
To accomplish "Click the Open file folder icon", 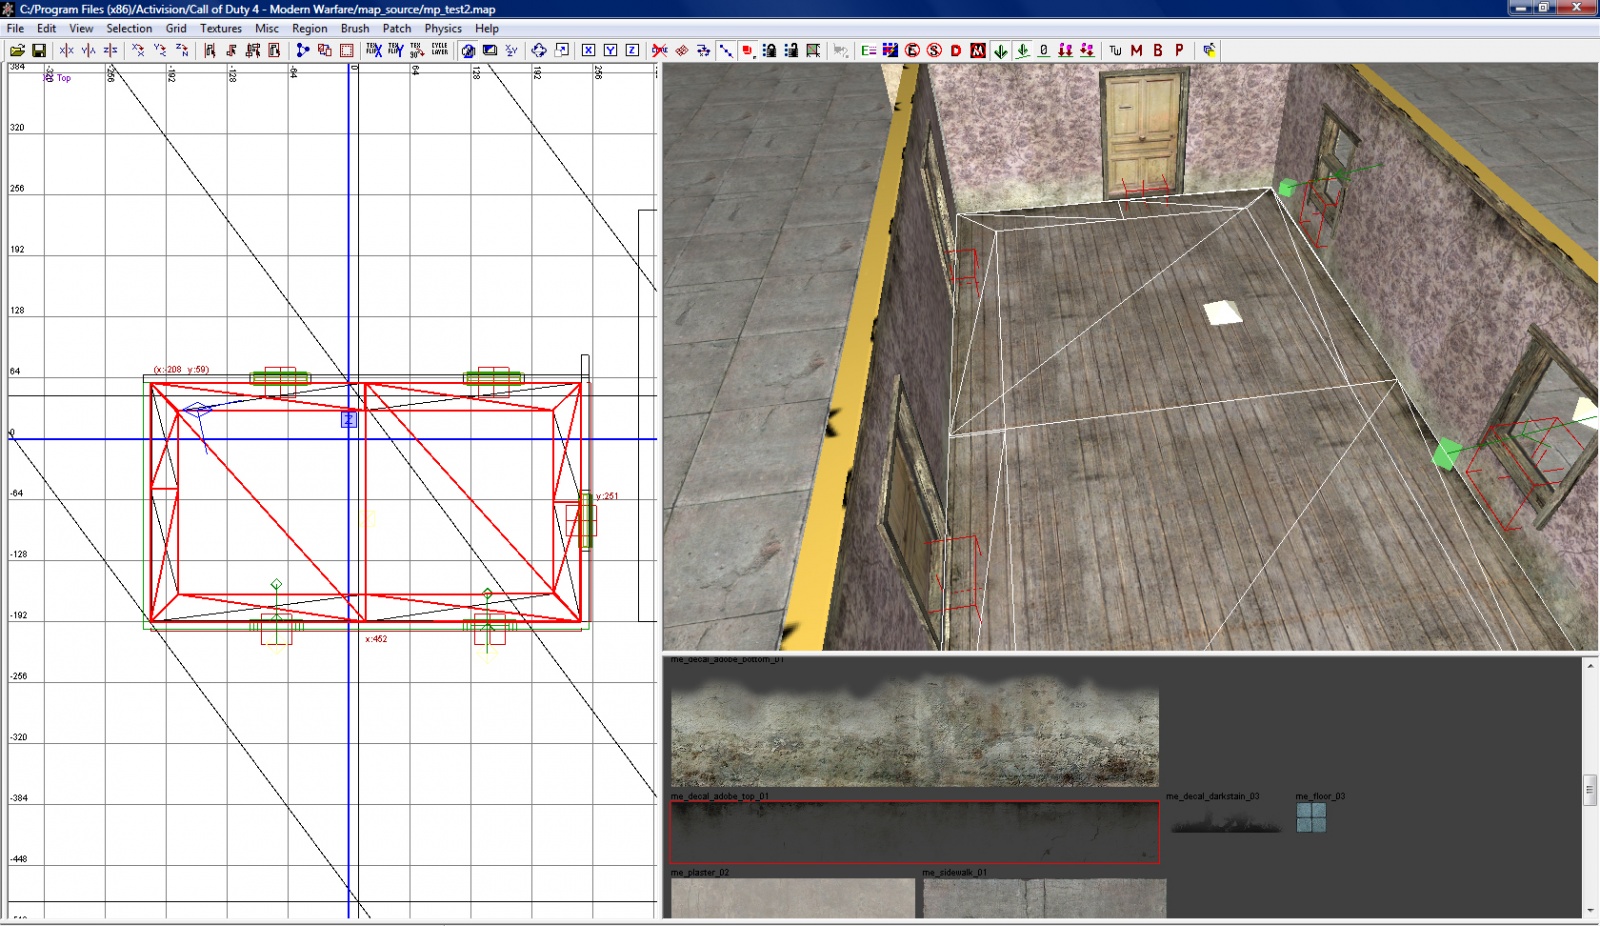I will [x=17, y=50].
